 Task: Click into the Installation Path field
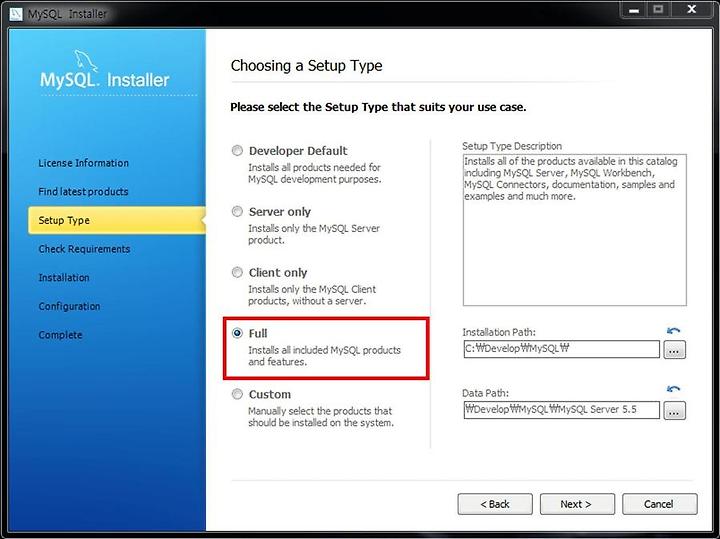pyautogui.click(x=561, y=349)
